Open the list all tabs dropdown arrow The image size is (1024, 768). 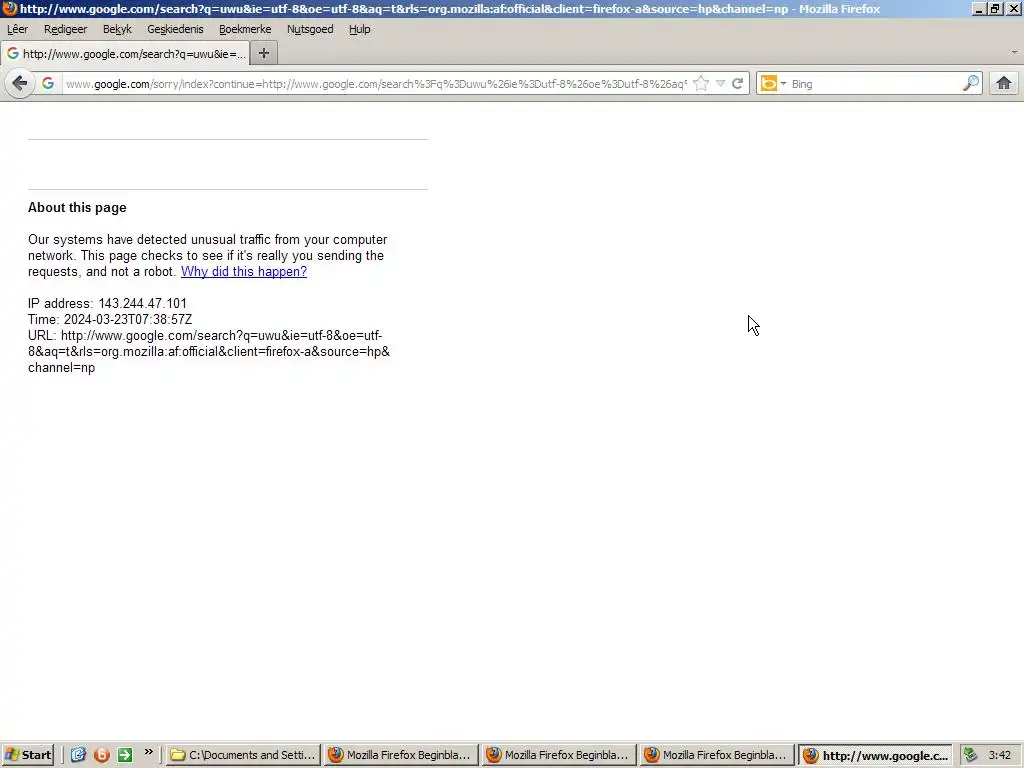1014,52
